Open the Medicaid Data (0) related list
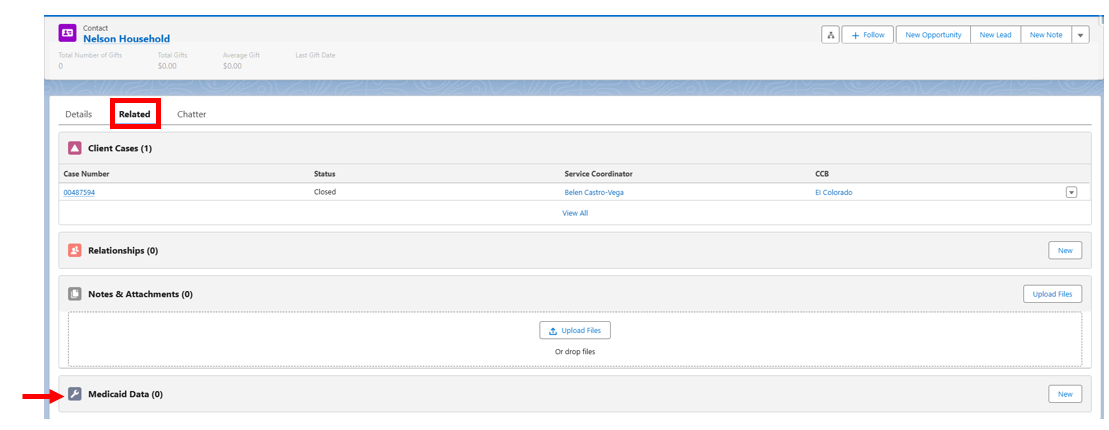This screenshot has width=1109, height=430. 125,394
